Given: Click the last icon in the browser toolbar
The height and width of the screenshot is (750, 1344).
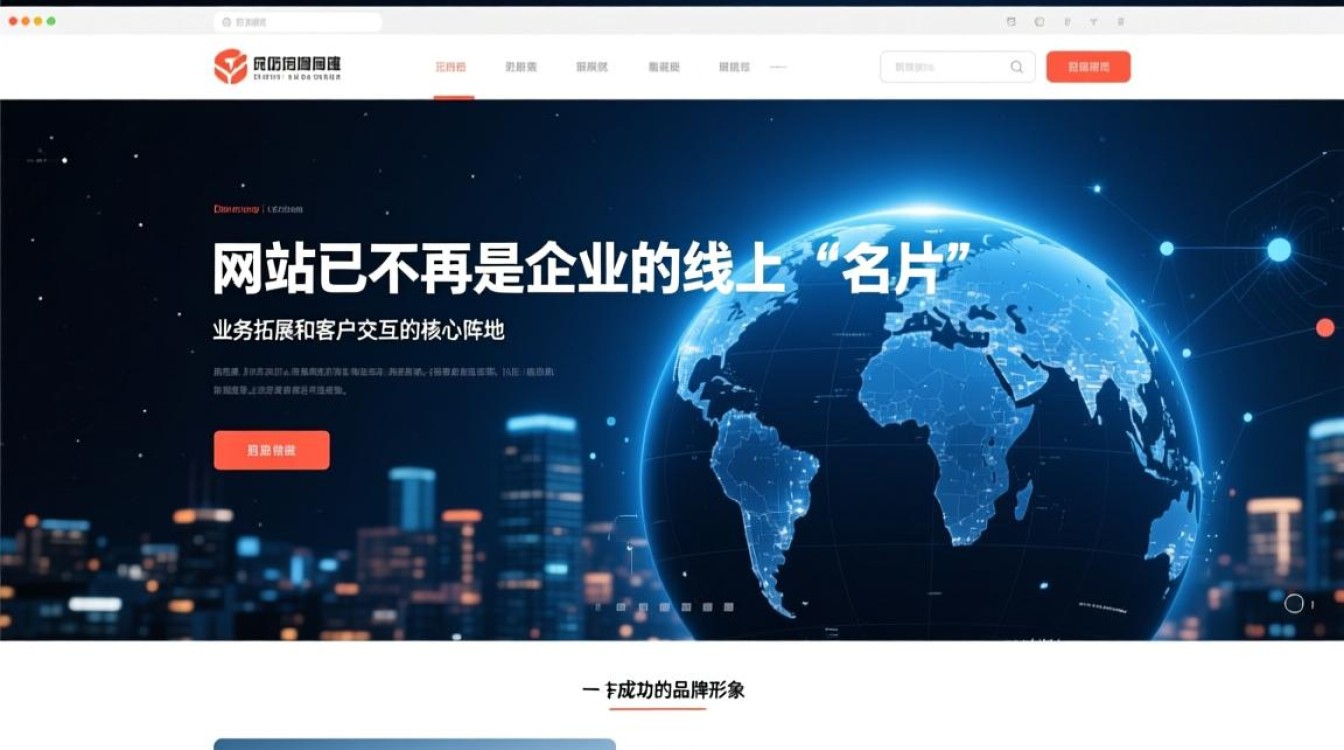Looking at the screenshot, I should tap(1121, 21).
